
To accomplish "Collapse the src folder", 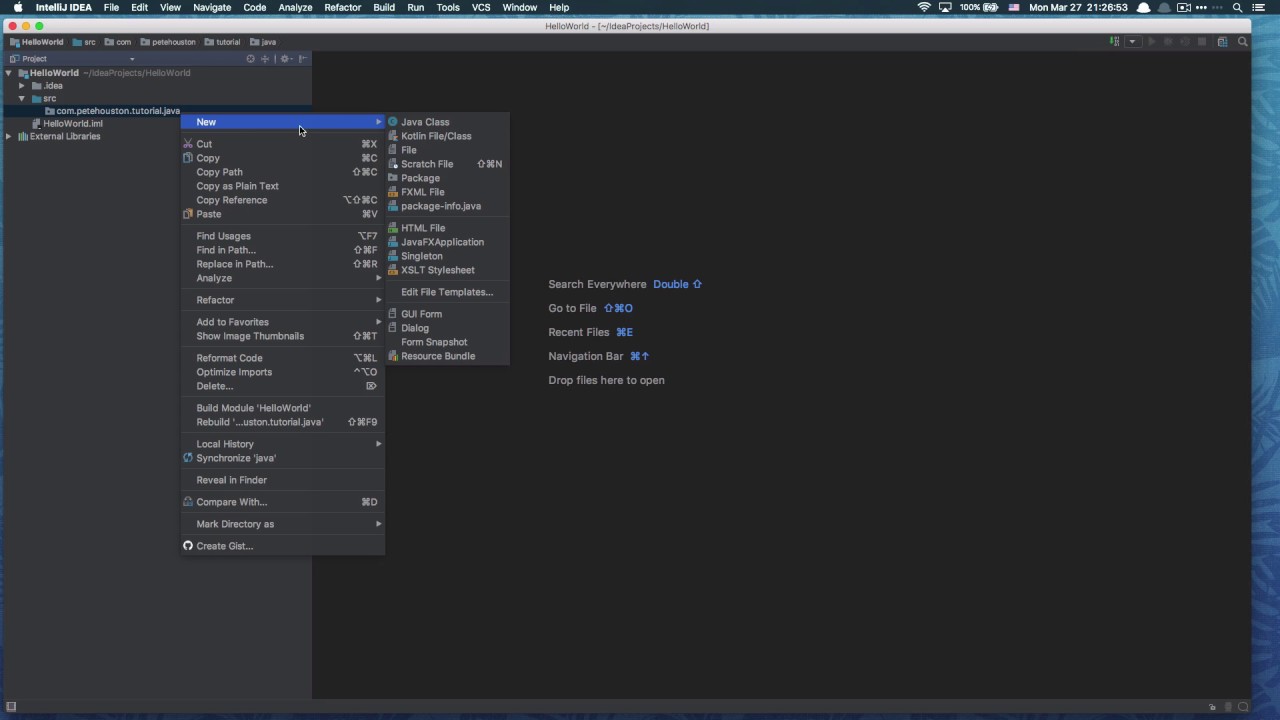I will click(x=21, y=99).
